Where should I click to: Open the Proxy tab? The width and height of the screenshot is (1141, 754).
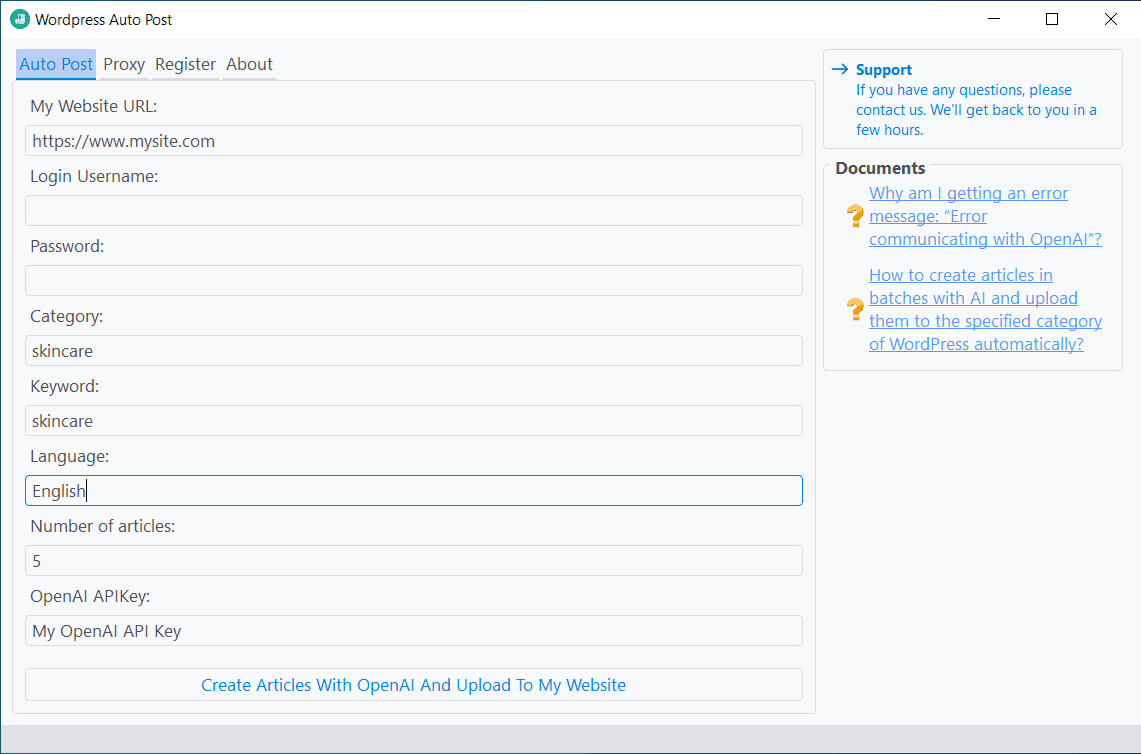pos(124,64)
